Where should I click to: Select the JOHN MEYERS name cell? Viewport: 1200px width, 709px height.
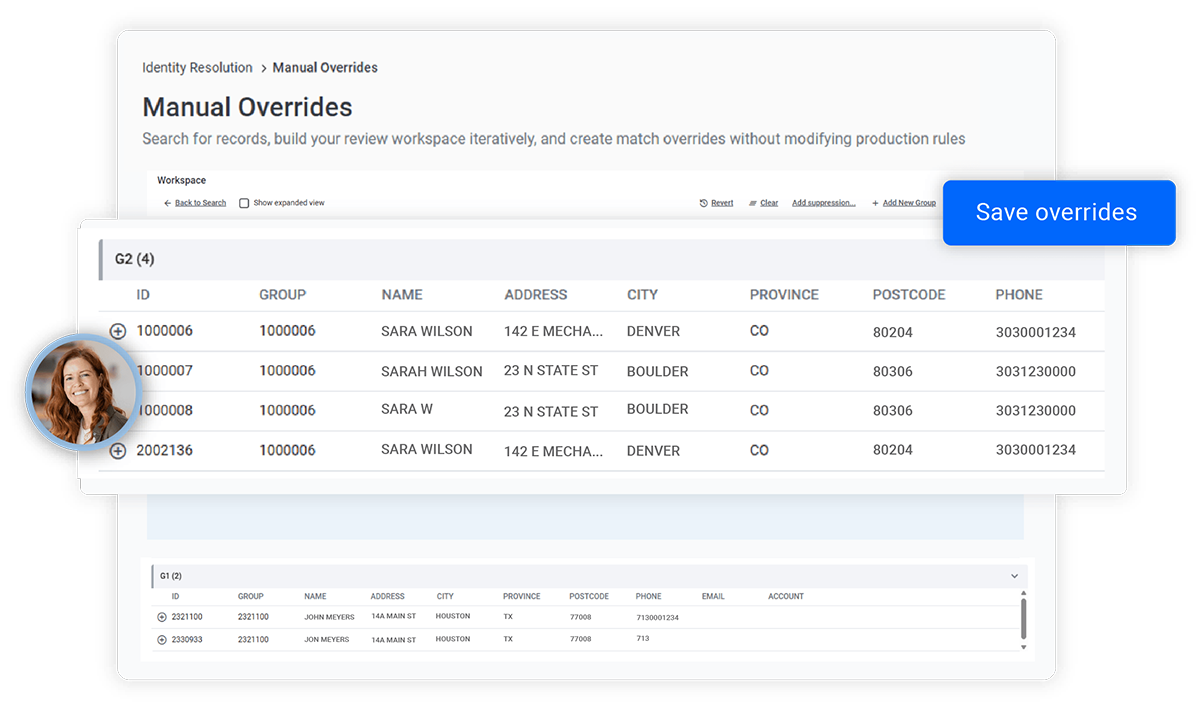pyautogui.click(x=329, y=617)
